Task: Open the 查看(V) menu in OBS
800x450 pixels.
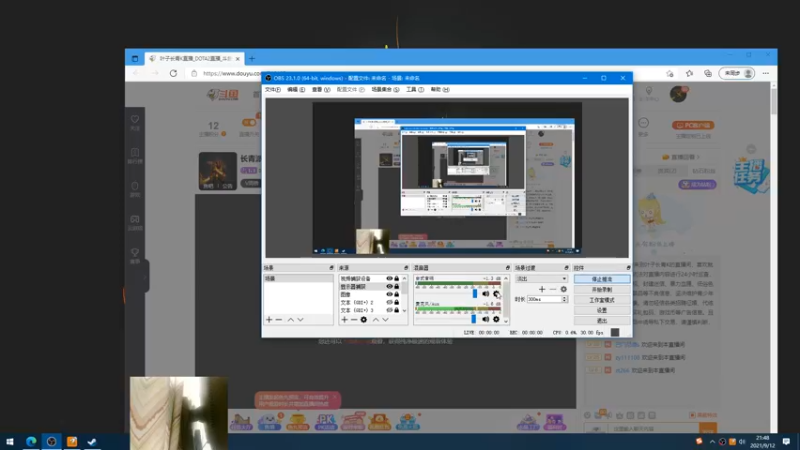Action: [321, 90]
